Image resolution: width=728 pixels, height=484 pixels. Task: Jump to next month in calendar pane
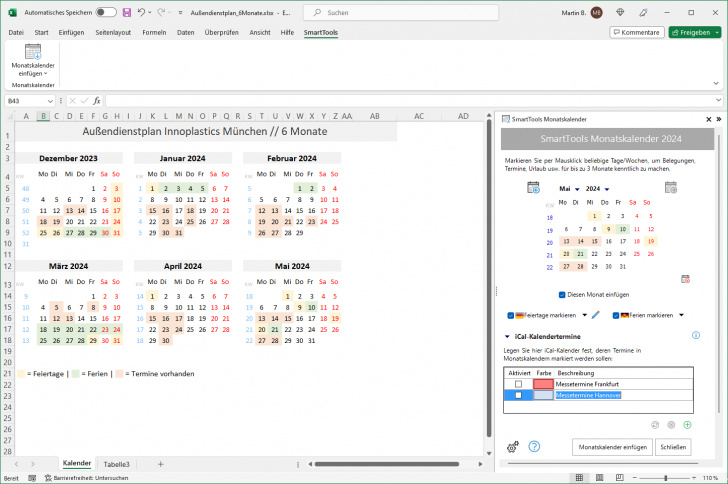[670, 188]
